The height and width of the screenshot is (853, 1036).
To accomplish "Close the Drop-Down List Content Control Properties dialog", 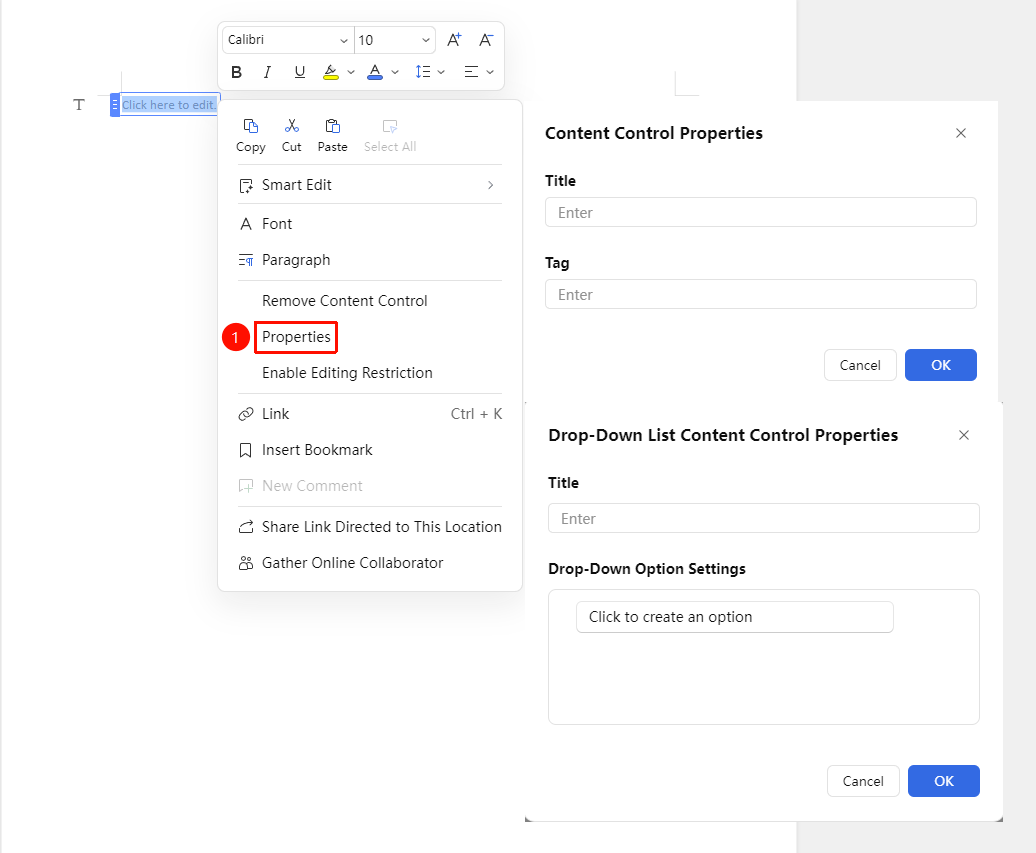I will [x=964, y=435].
